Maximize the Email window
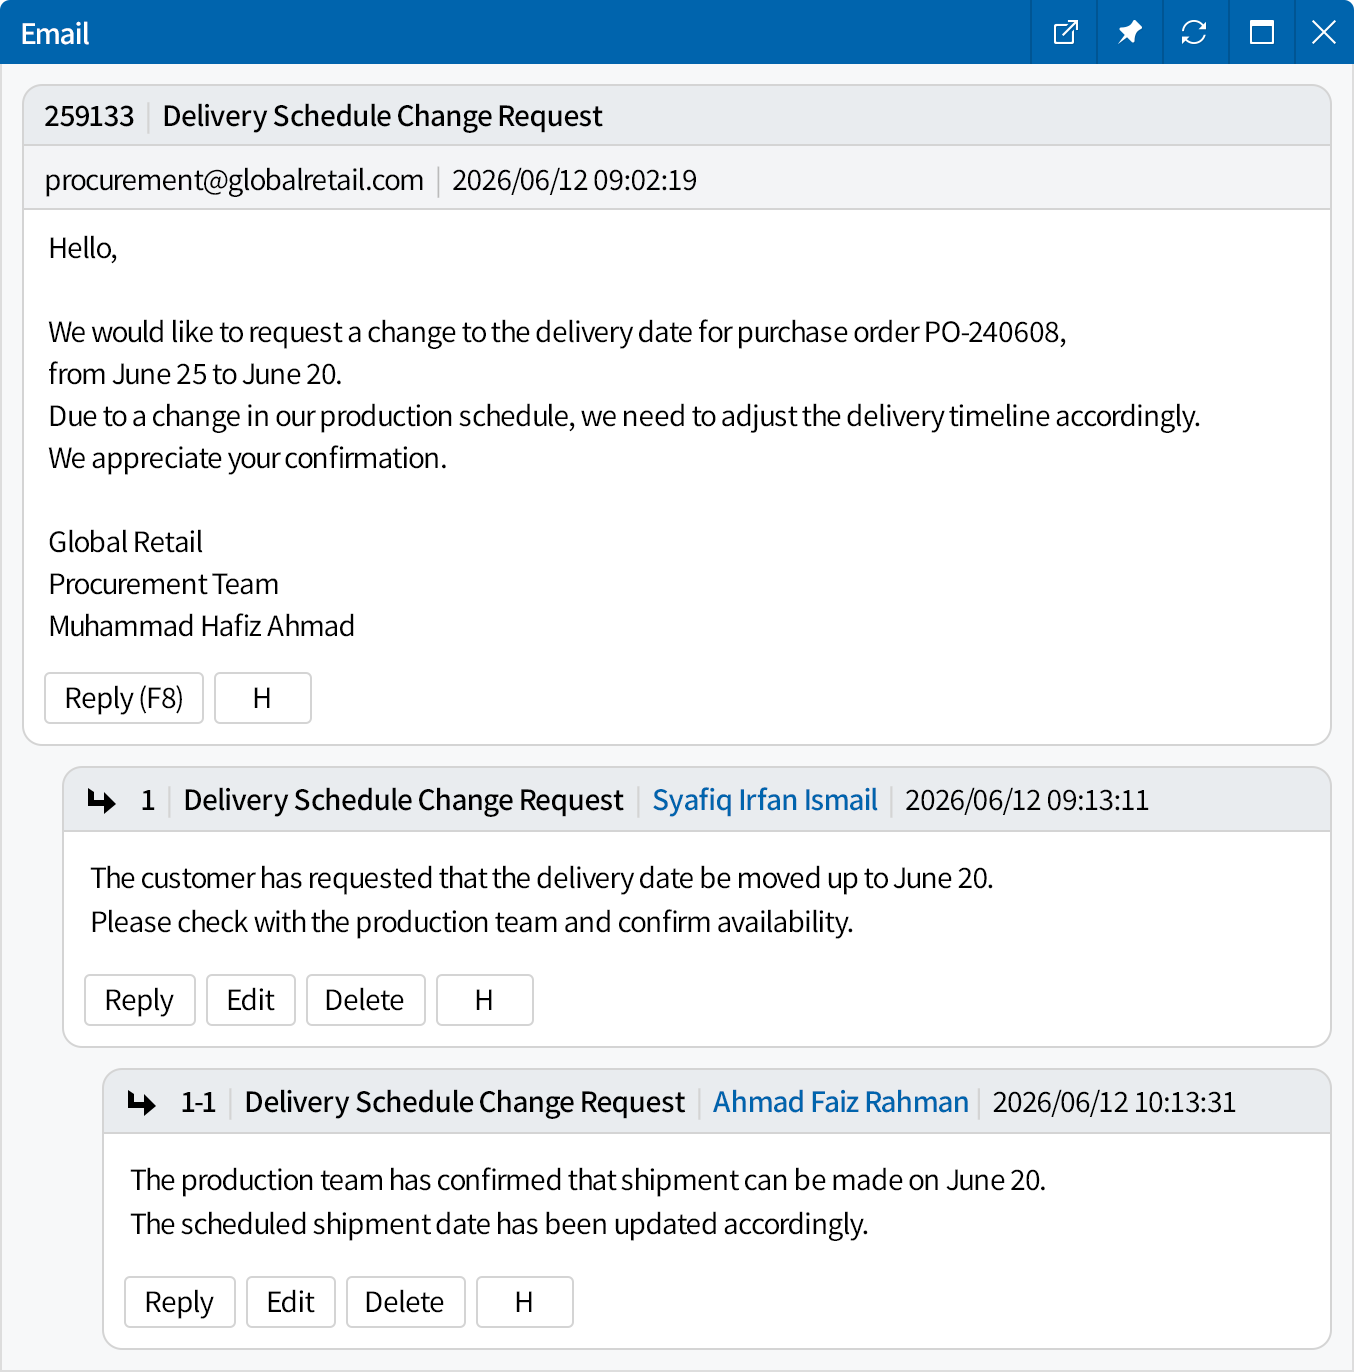Image resolution: width=1354 pixels, height=1372 pixels. pyautogui.click(x=1262, y=32)
